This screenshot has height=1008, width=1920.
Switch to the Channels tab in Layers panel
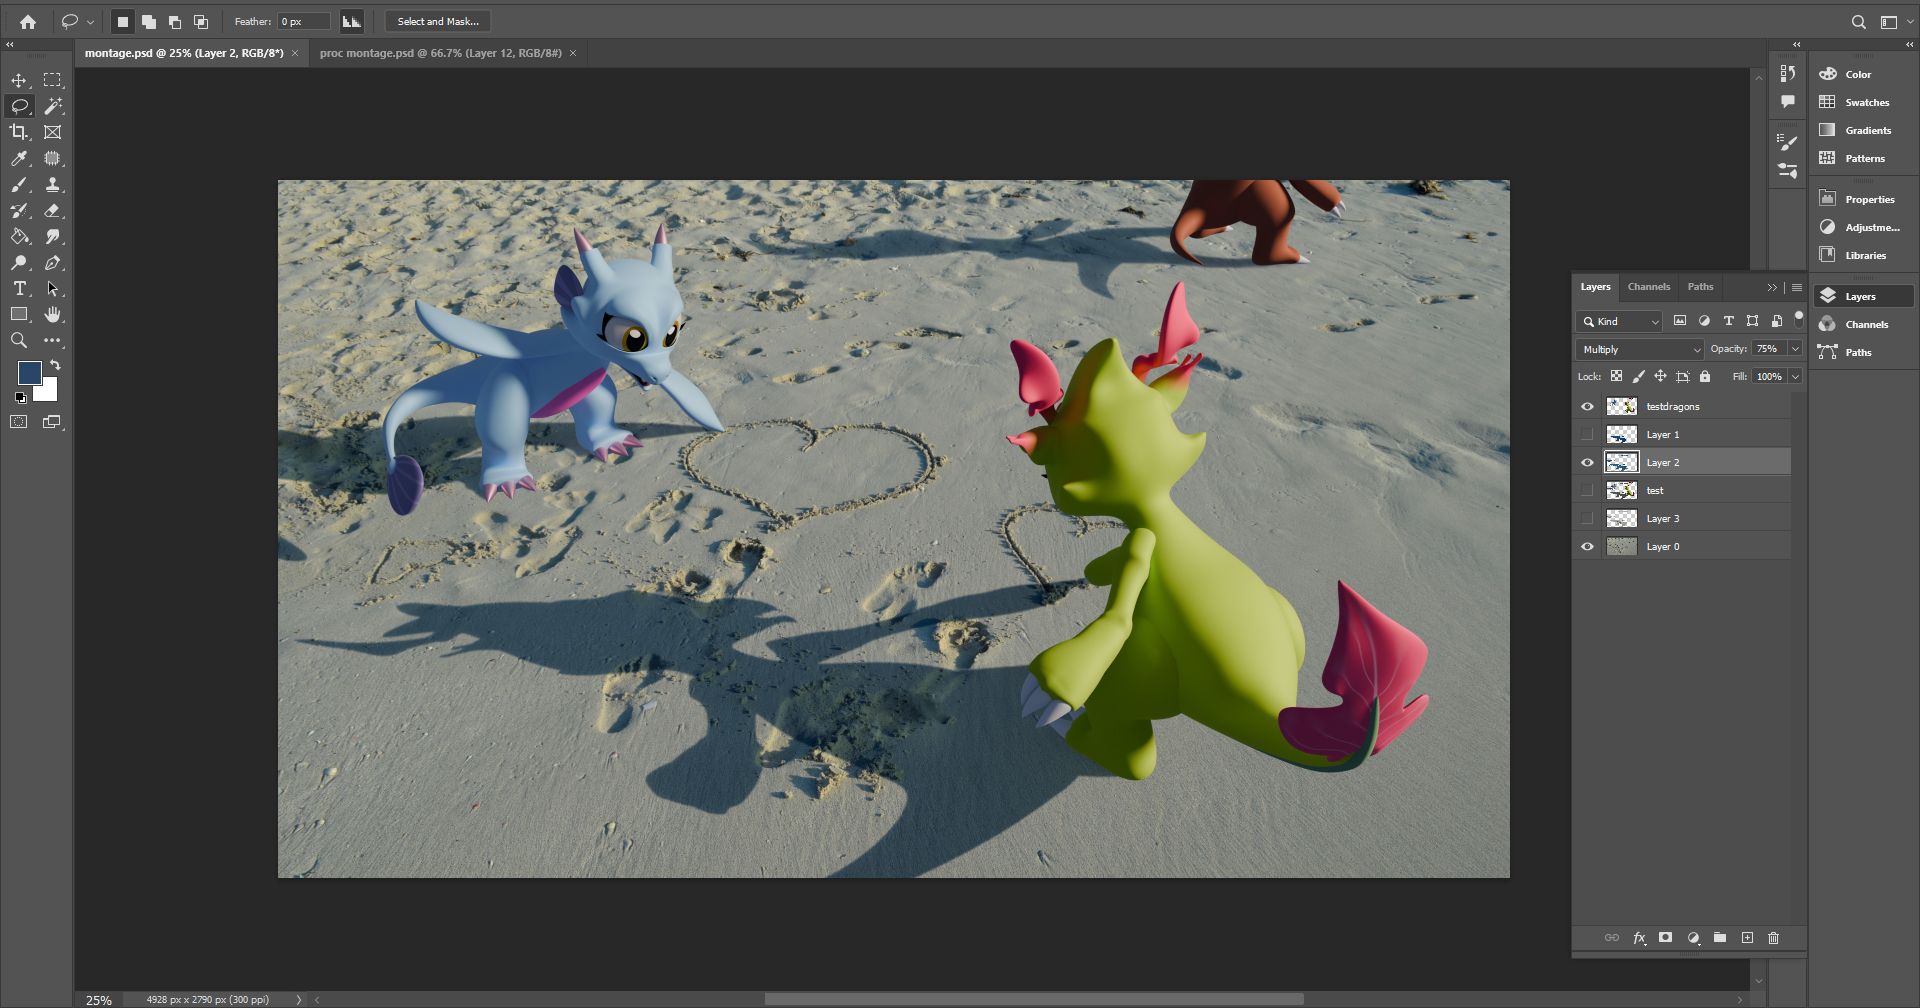pyautogui.click(x=1649, y=287)
